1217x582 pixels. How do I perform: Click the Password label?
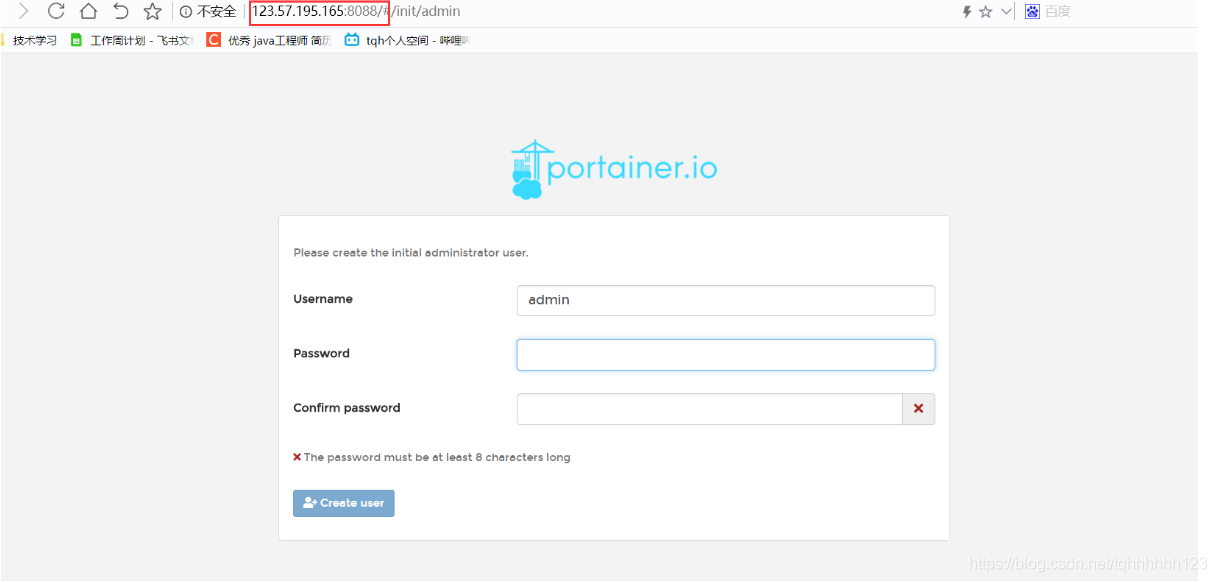tap(321, 353)
